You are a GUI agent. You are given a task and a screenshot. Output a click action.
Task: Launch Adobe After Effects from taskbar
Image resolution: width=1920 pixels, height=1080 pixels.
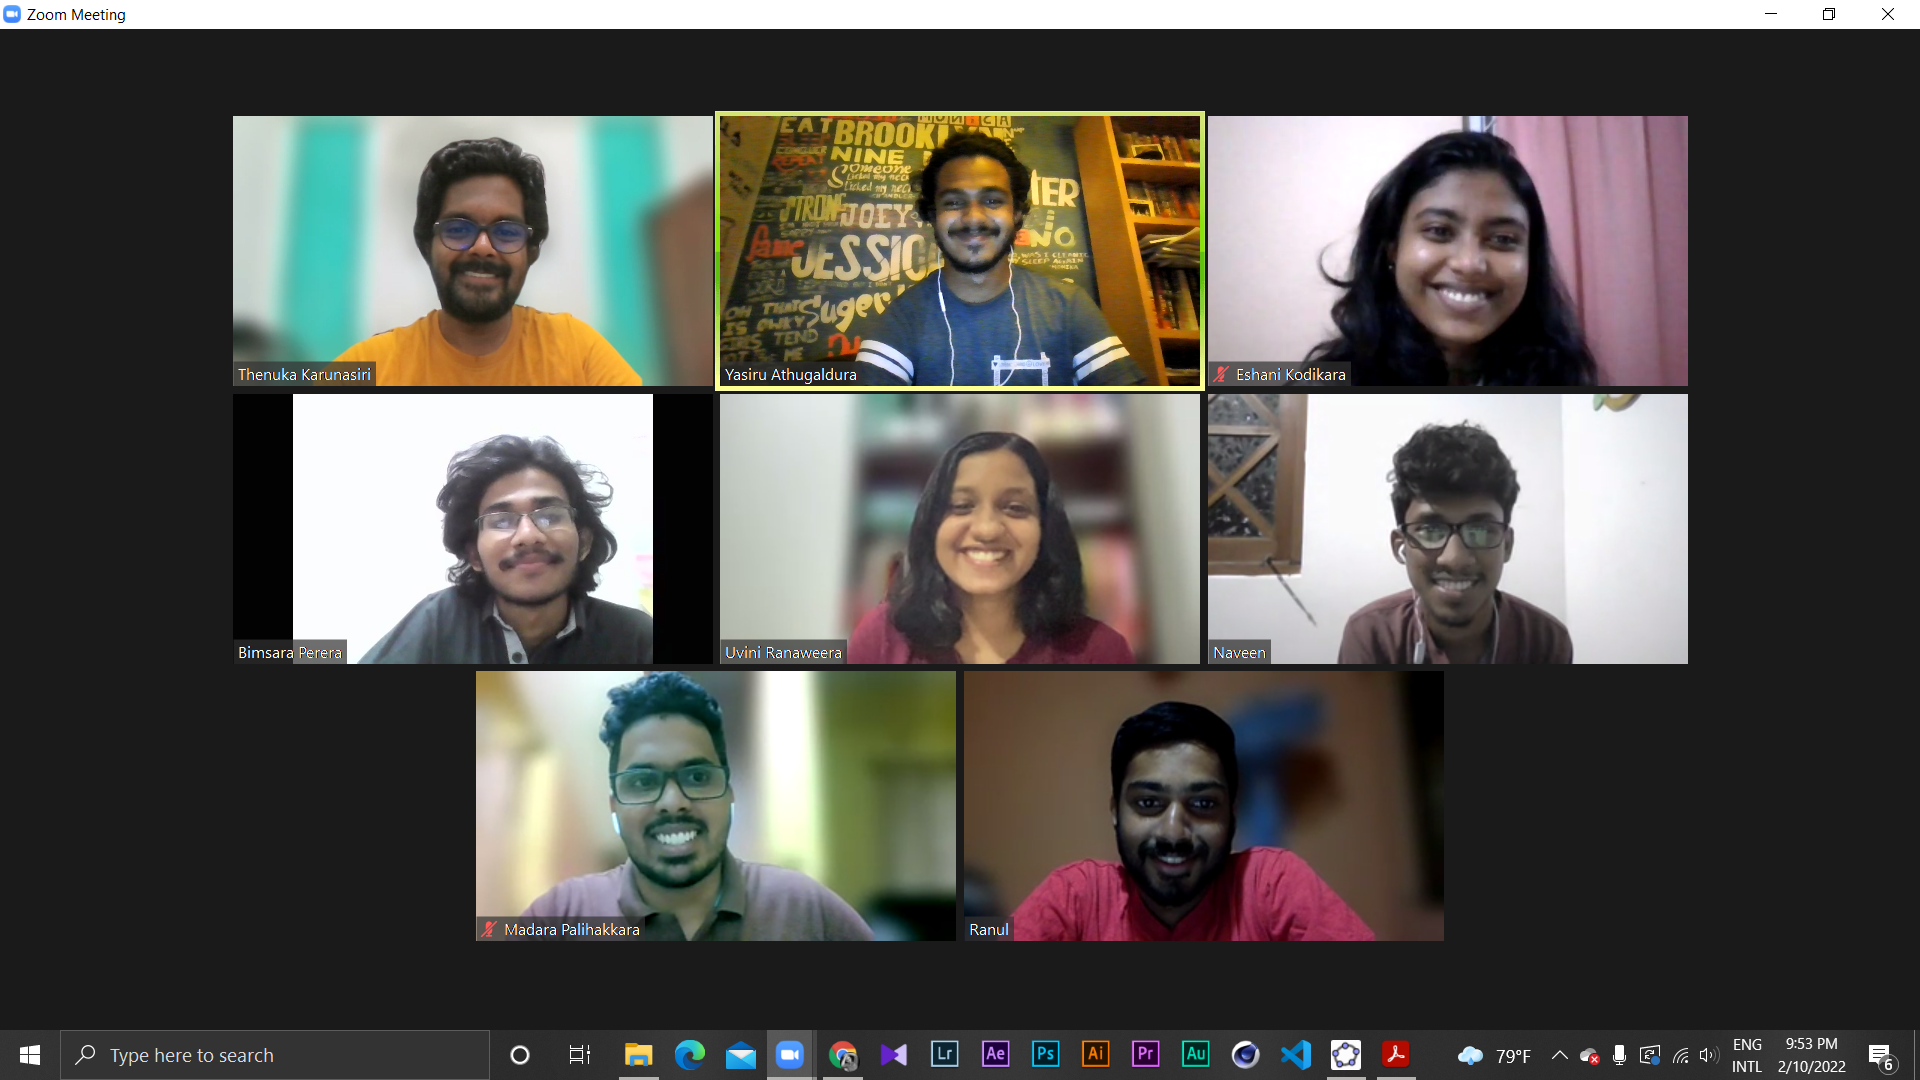pyautogui.click(x=995, y=1054)
